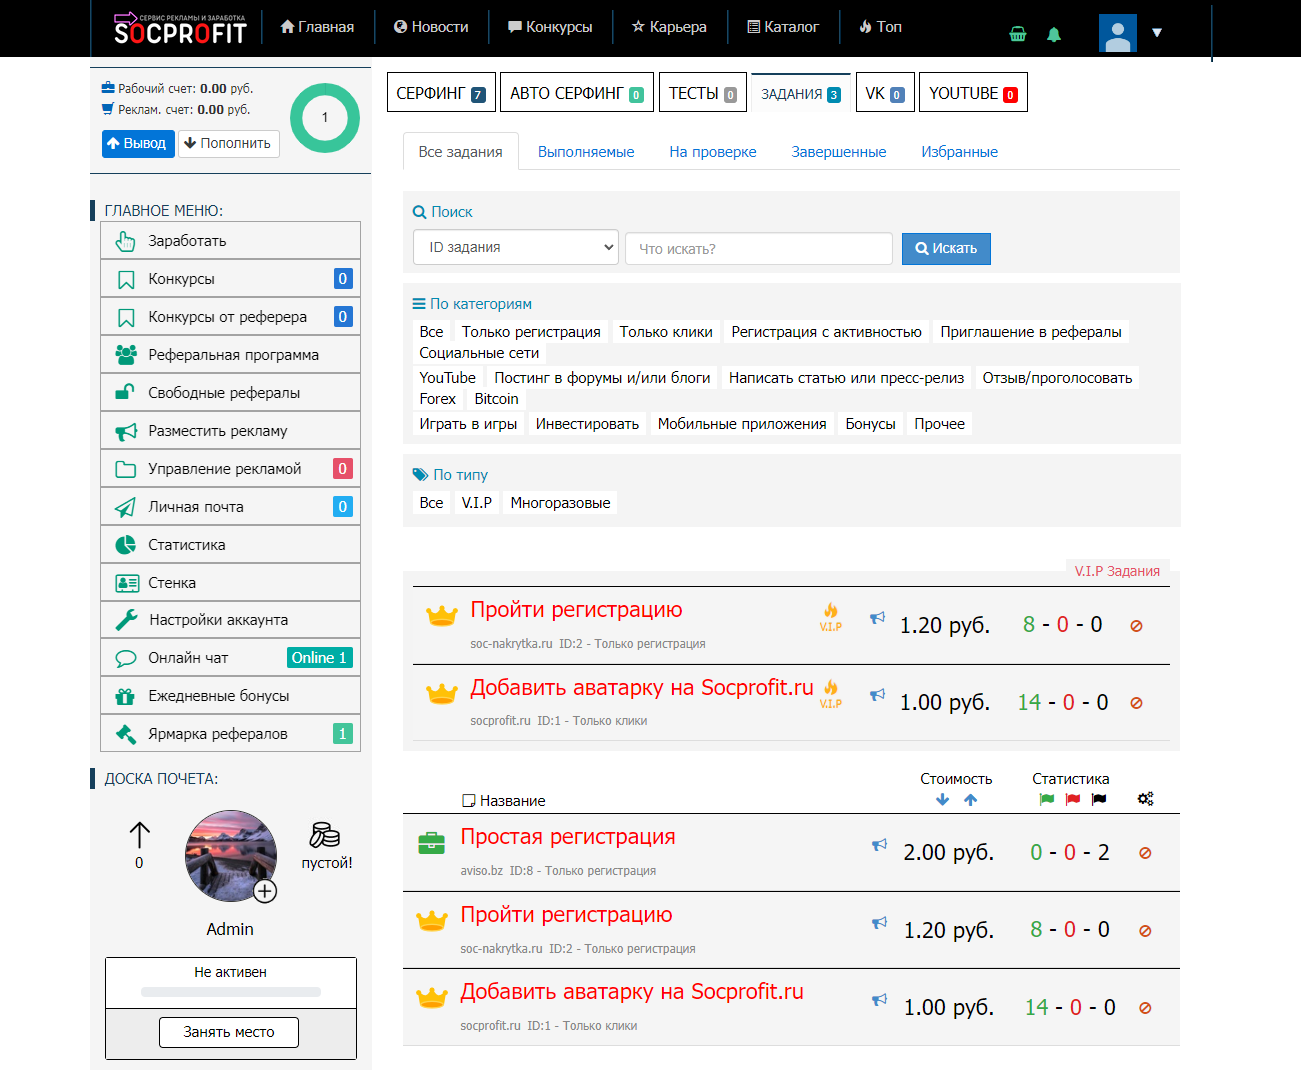This screenshot has height=1070, width=1301.
Task: Click megaphone icon on 'Простая регистрация' row
Action: coord(879,845)
